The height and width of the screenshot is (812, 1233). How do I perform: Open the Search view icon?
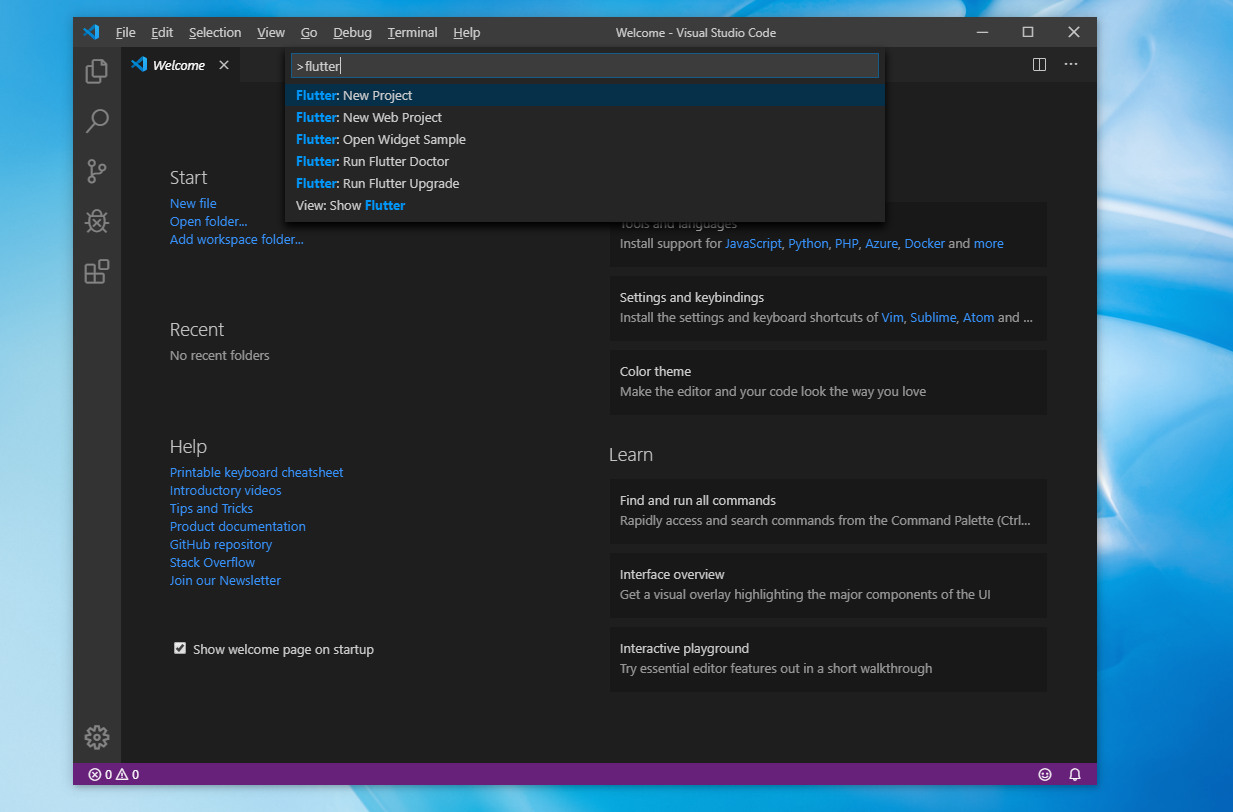tap(97, 121)
